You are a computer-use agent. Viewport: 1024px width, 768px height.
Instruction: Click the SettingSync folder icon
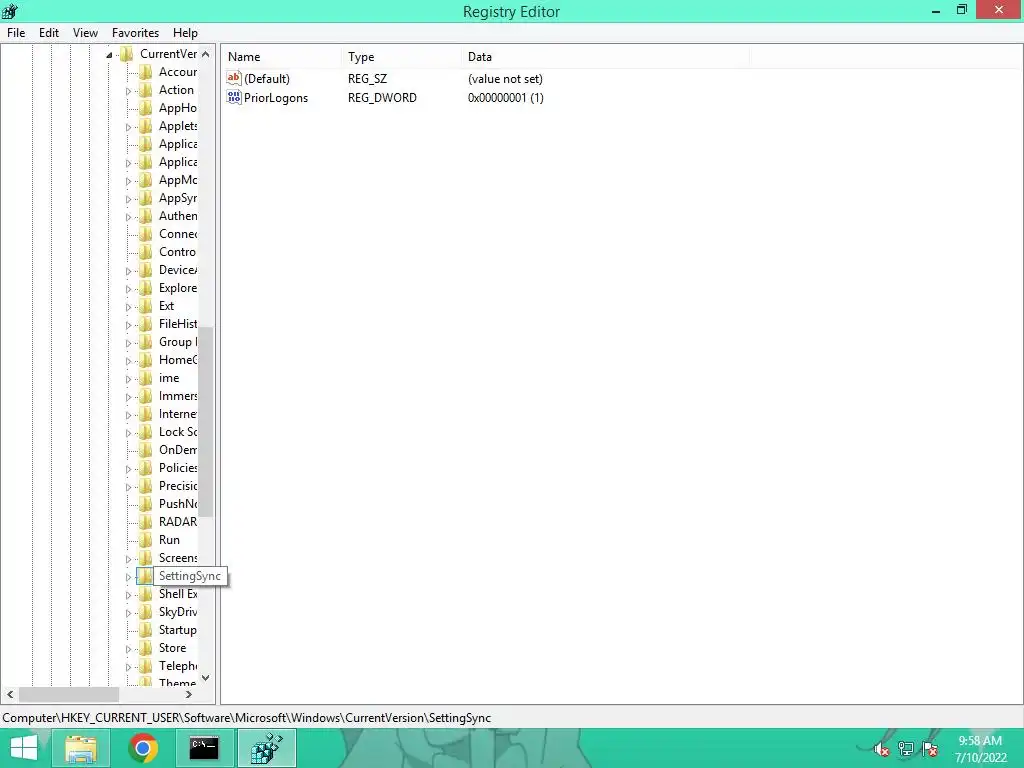(x=144, y=576)
